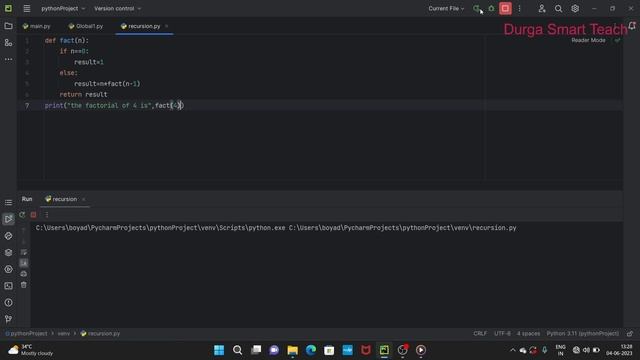Rerun the recursion program

(x=22, y=214)
